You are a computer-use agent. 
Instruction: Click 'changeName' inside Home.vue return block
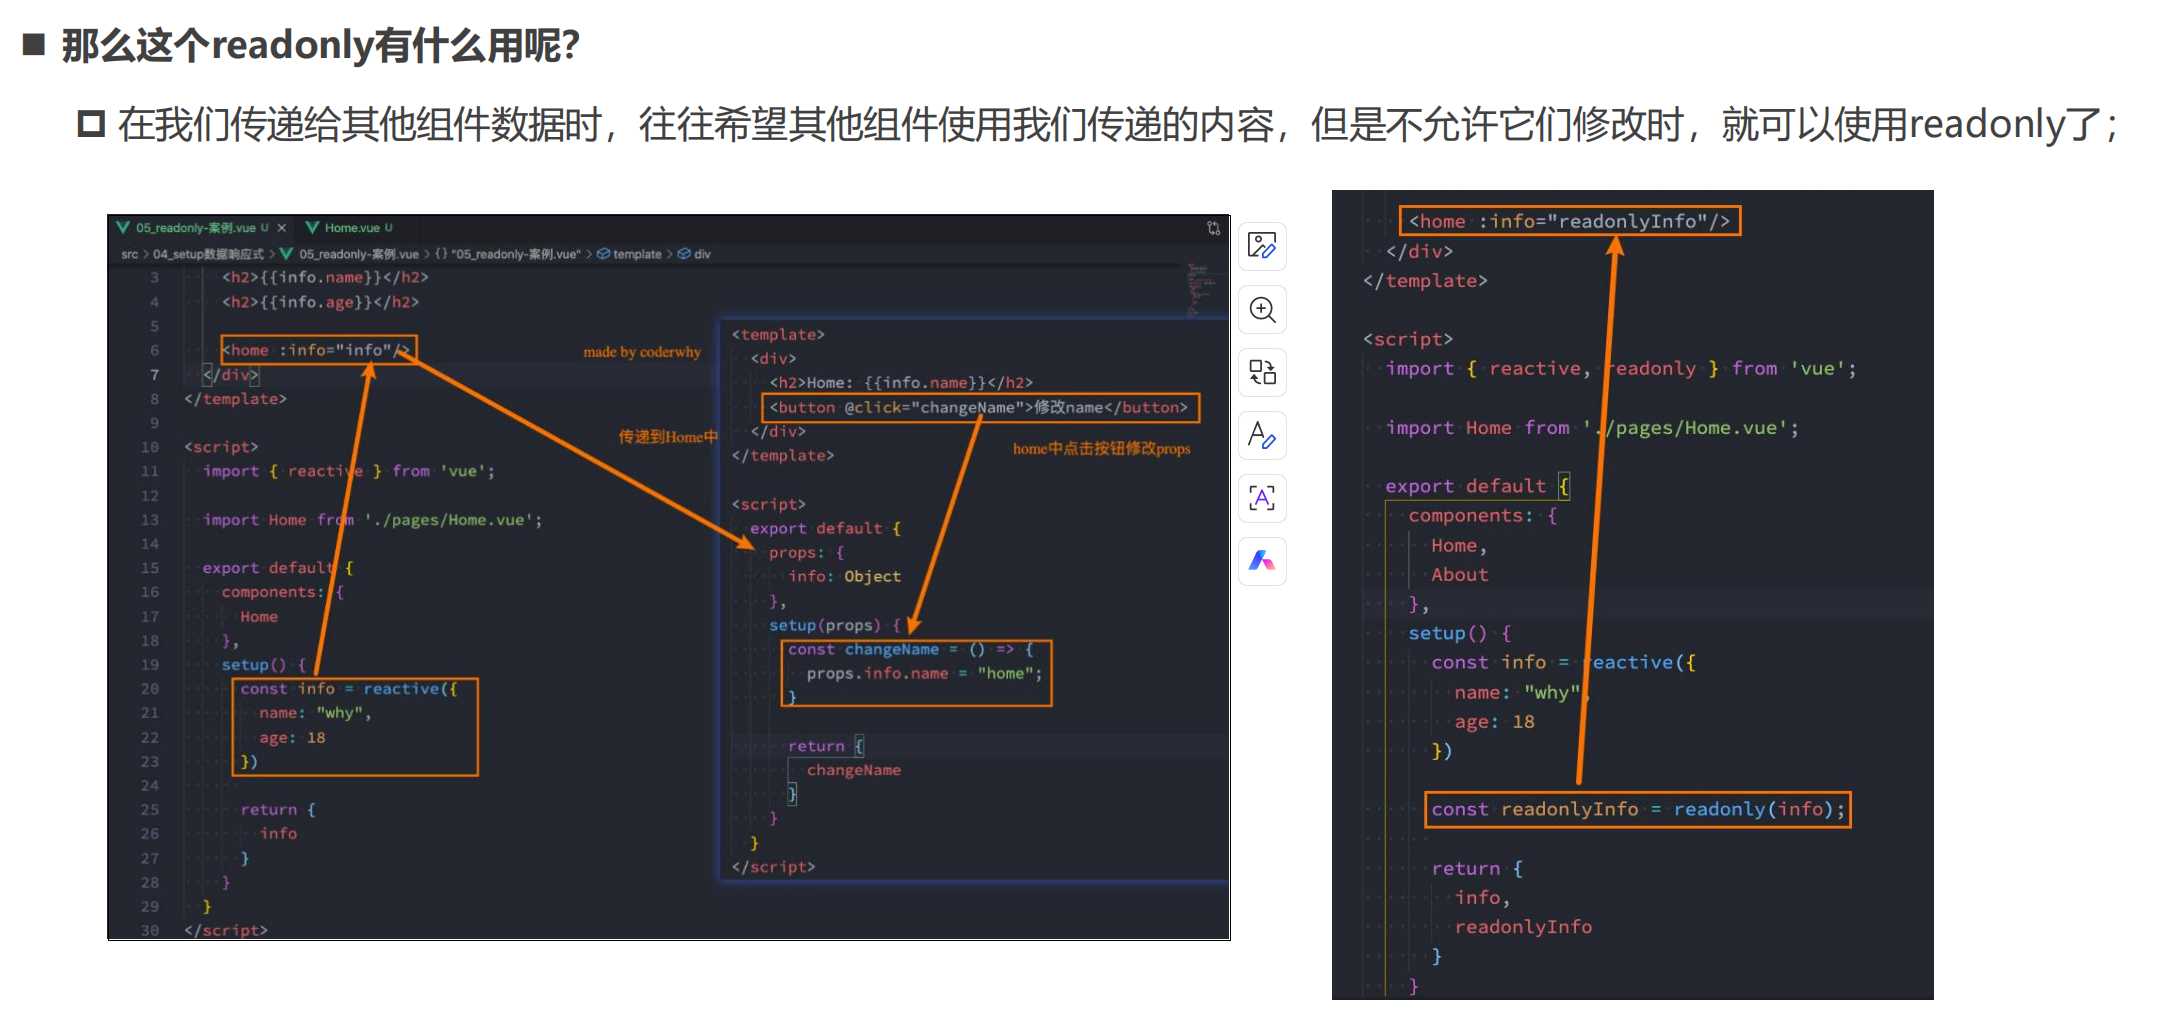(x=854, y=770)
